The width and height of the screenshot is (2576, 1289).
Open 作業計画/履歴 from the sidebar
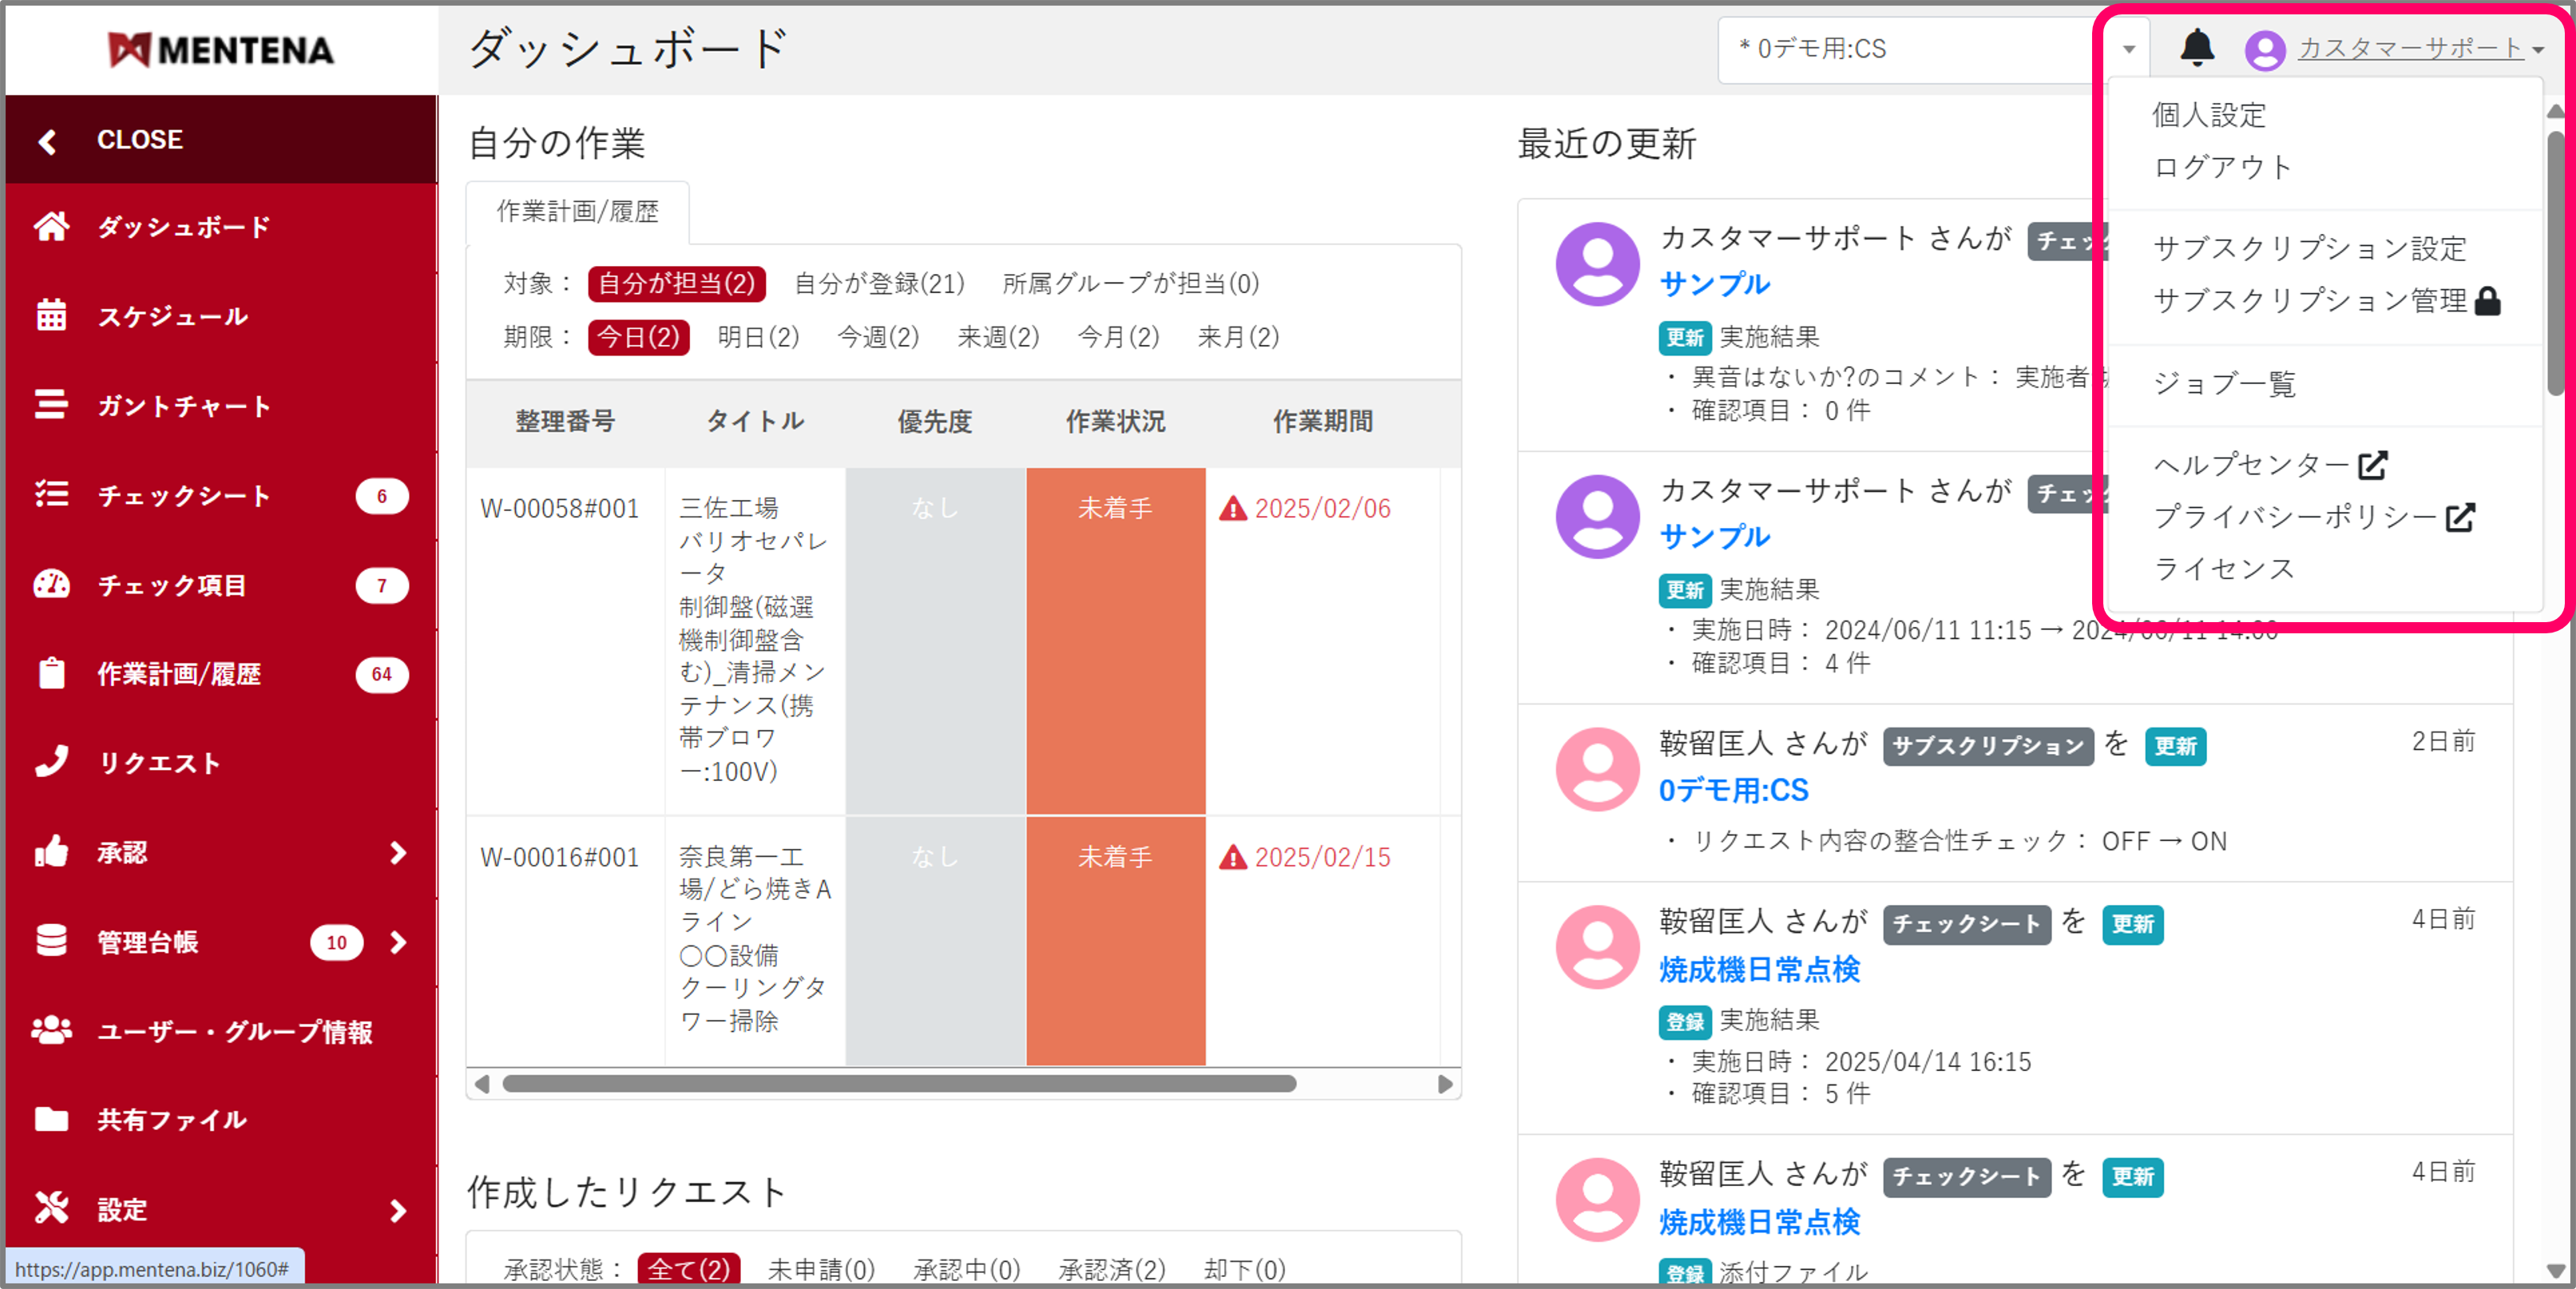tap(180, 674)
